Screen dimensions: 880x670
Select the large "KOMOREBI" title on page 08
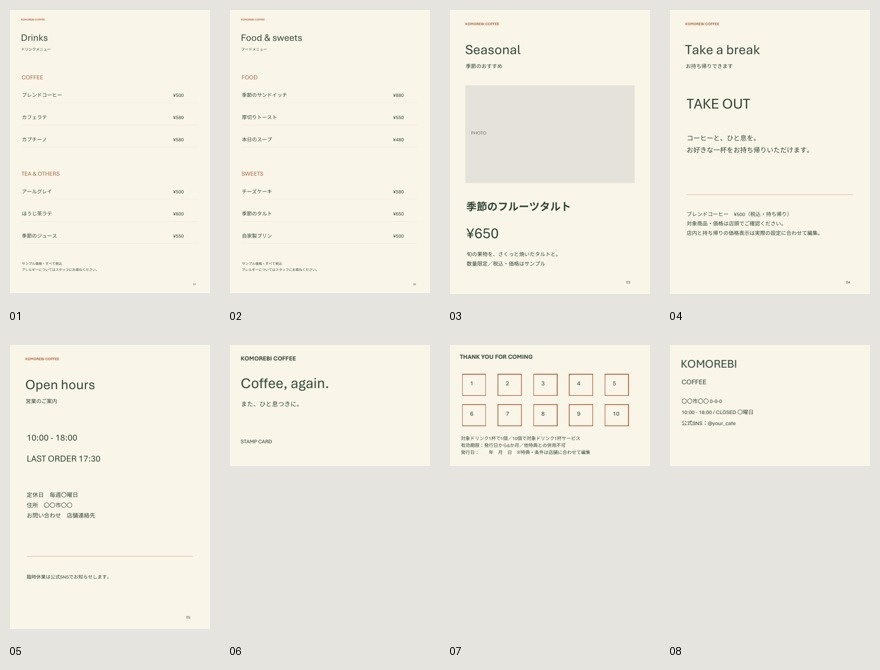[709, 364]
